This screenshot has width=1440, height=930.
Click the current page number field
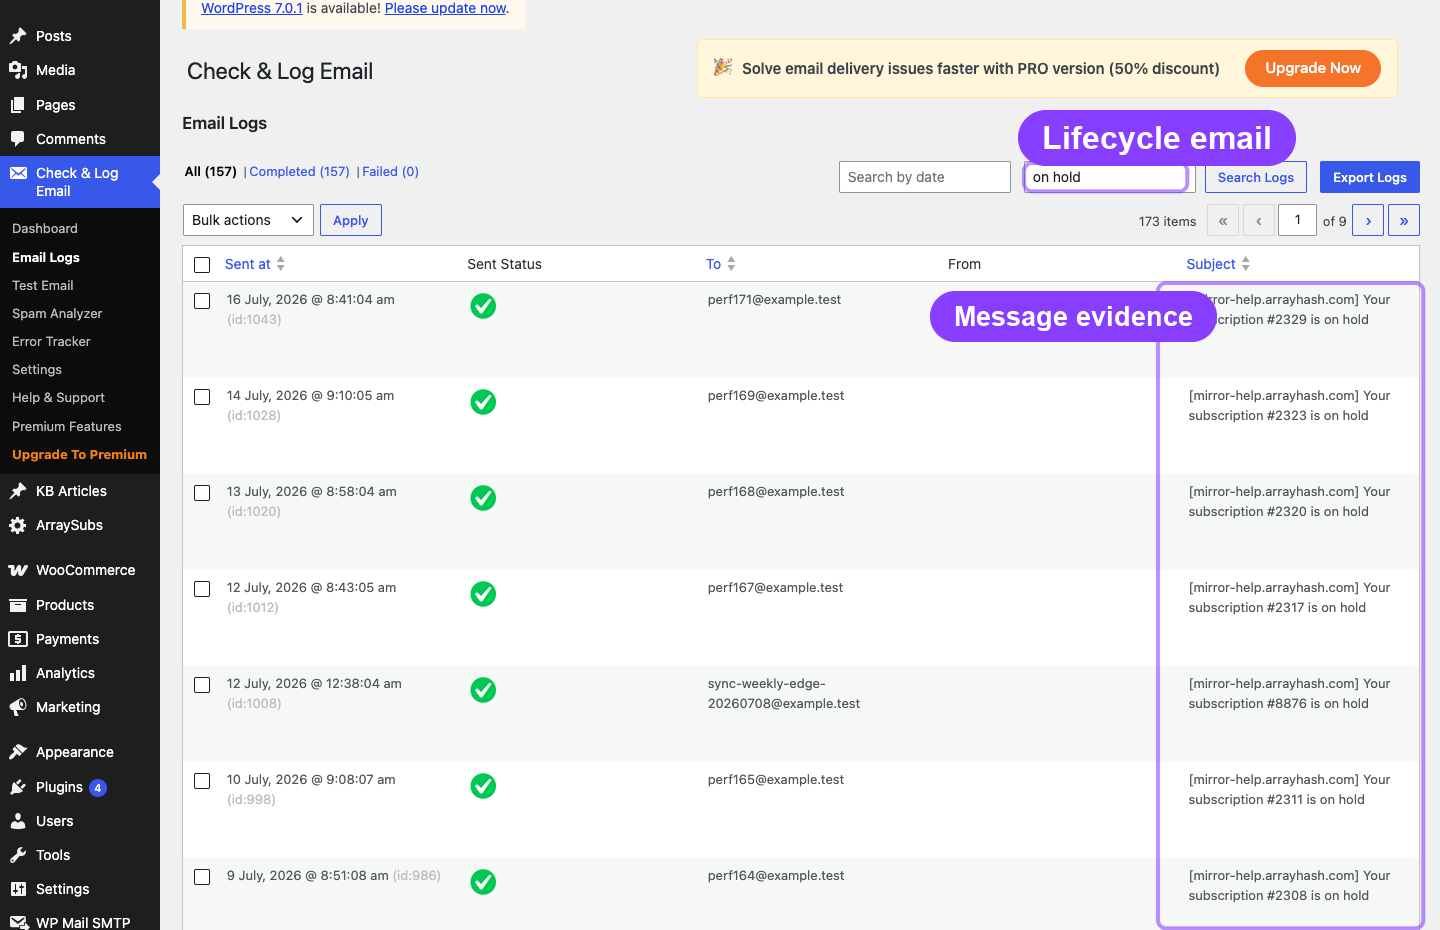click(x=1297, y=220)
